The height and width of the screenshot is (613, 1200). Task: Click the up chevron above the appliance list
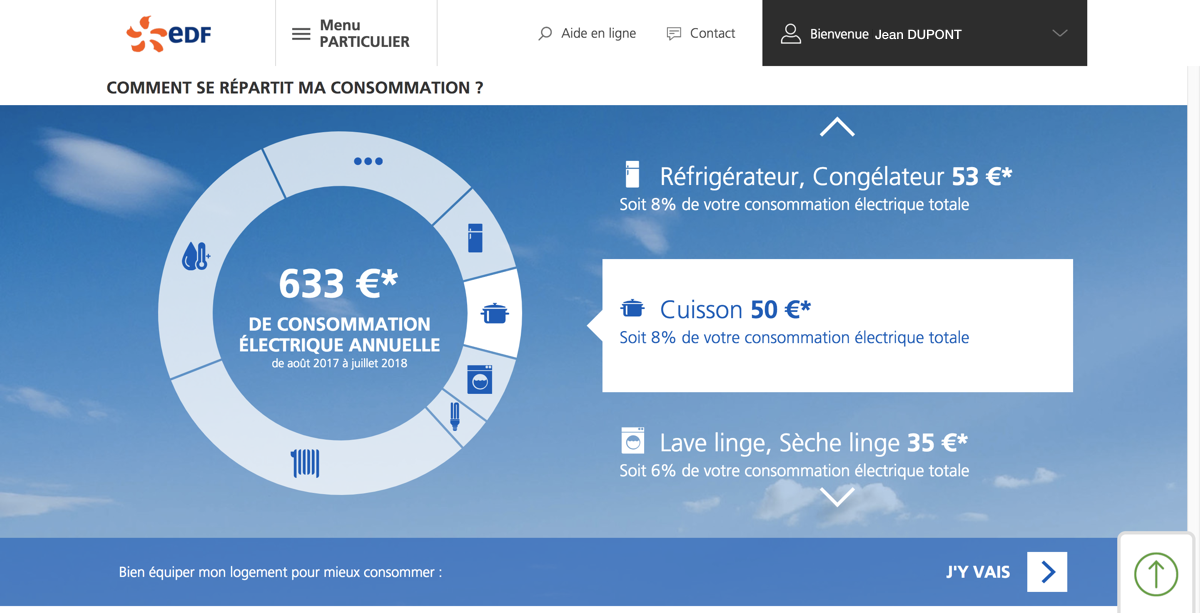(836, 127)
